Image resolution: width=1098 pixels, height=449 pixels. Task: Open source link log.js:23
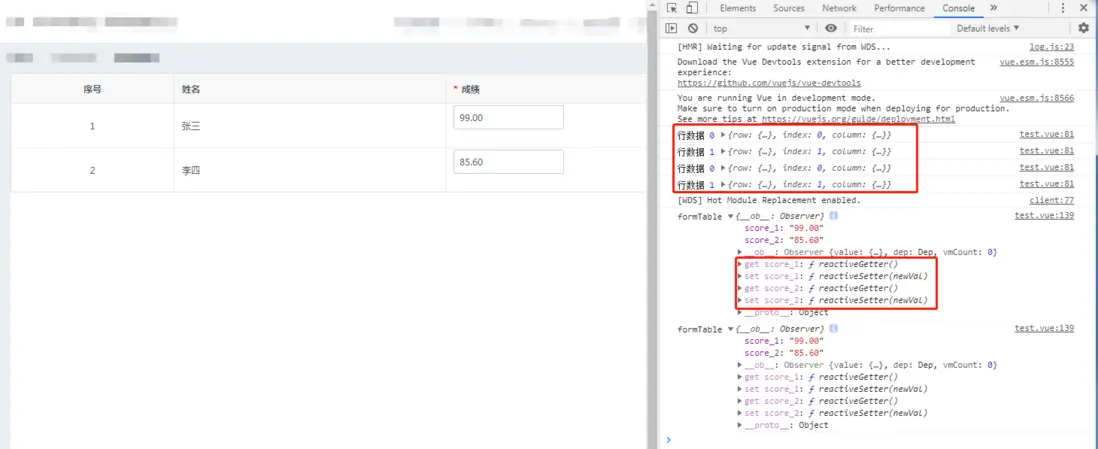click(1052, 47)
